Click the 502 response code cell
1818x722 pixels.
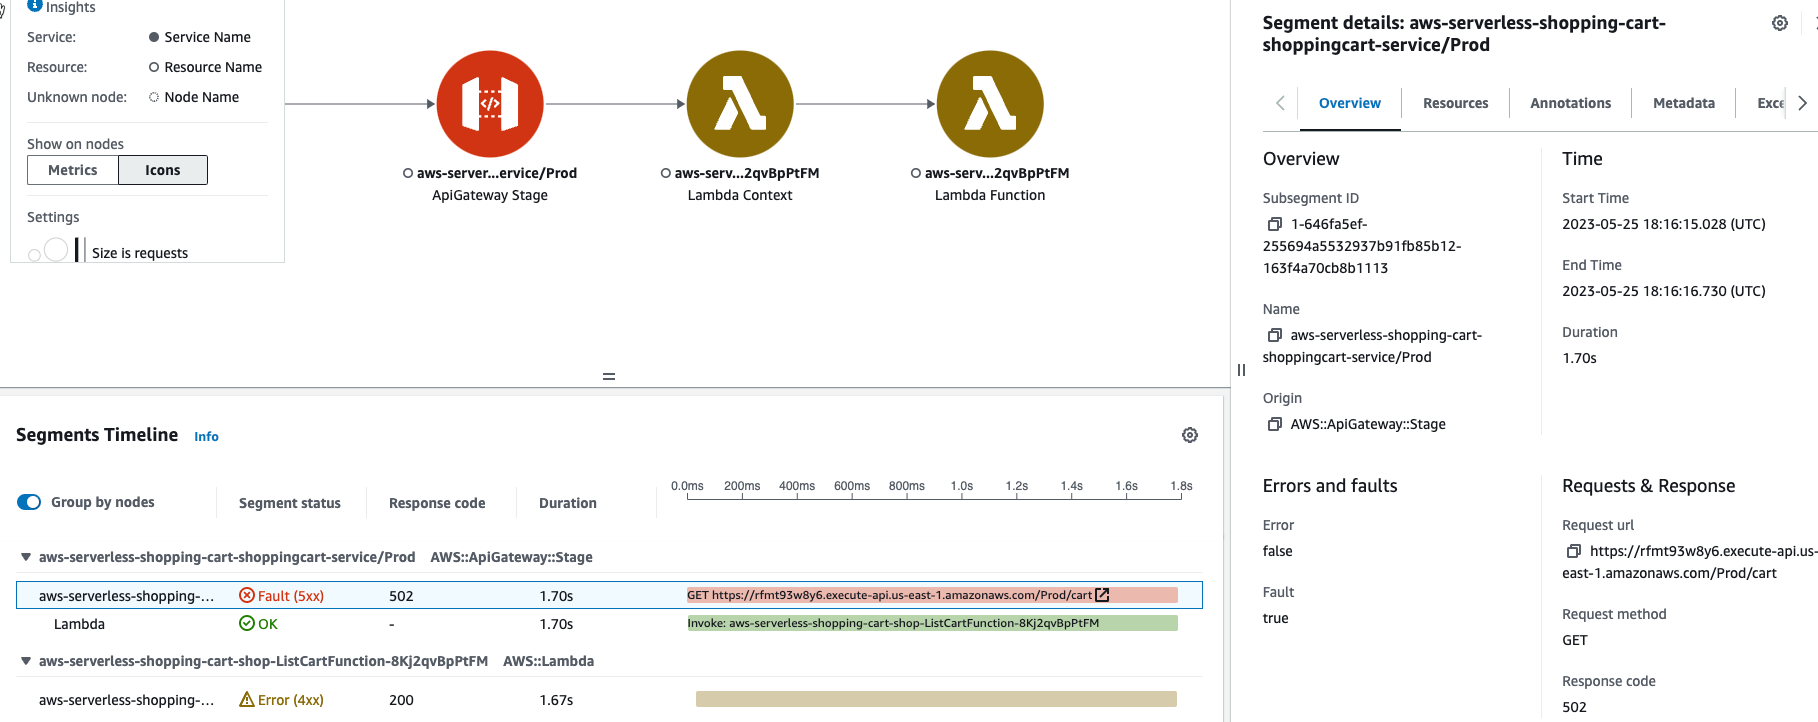(401, 596)
